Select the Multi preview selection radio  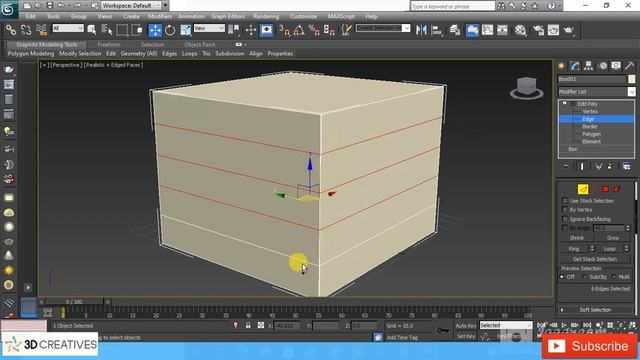point(614,277)
